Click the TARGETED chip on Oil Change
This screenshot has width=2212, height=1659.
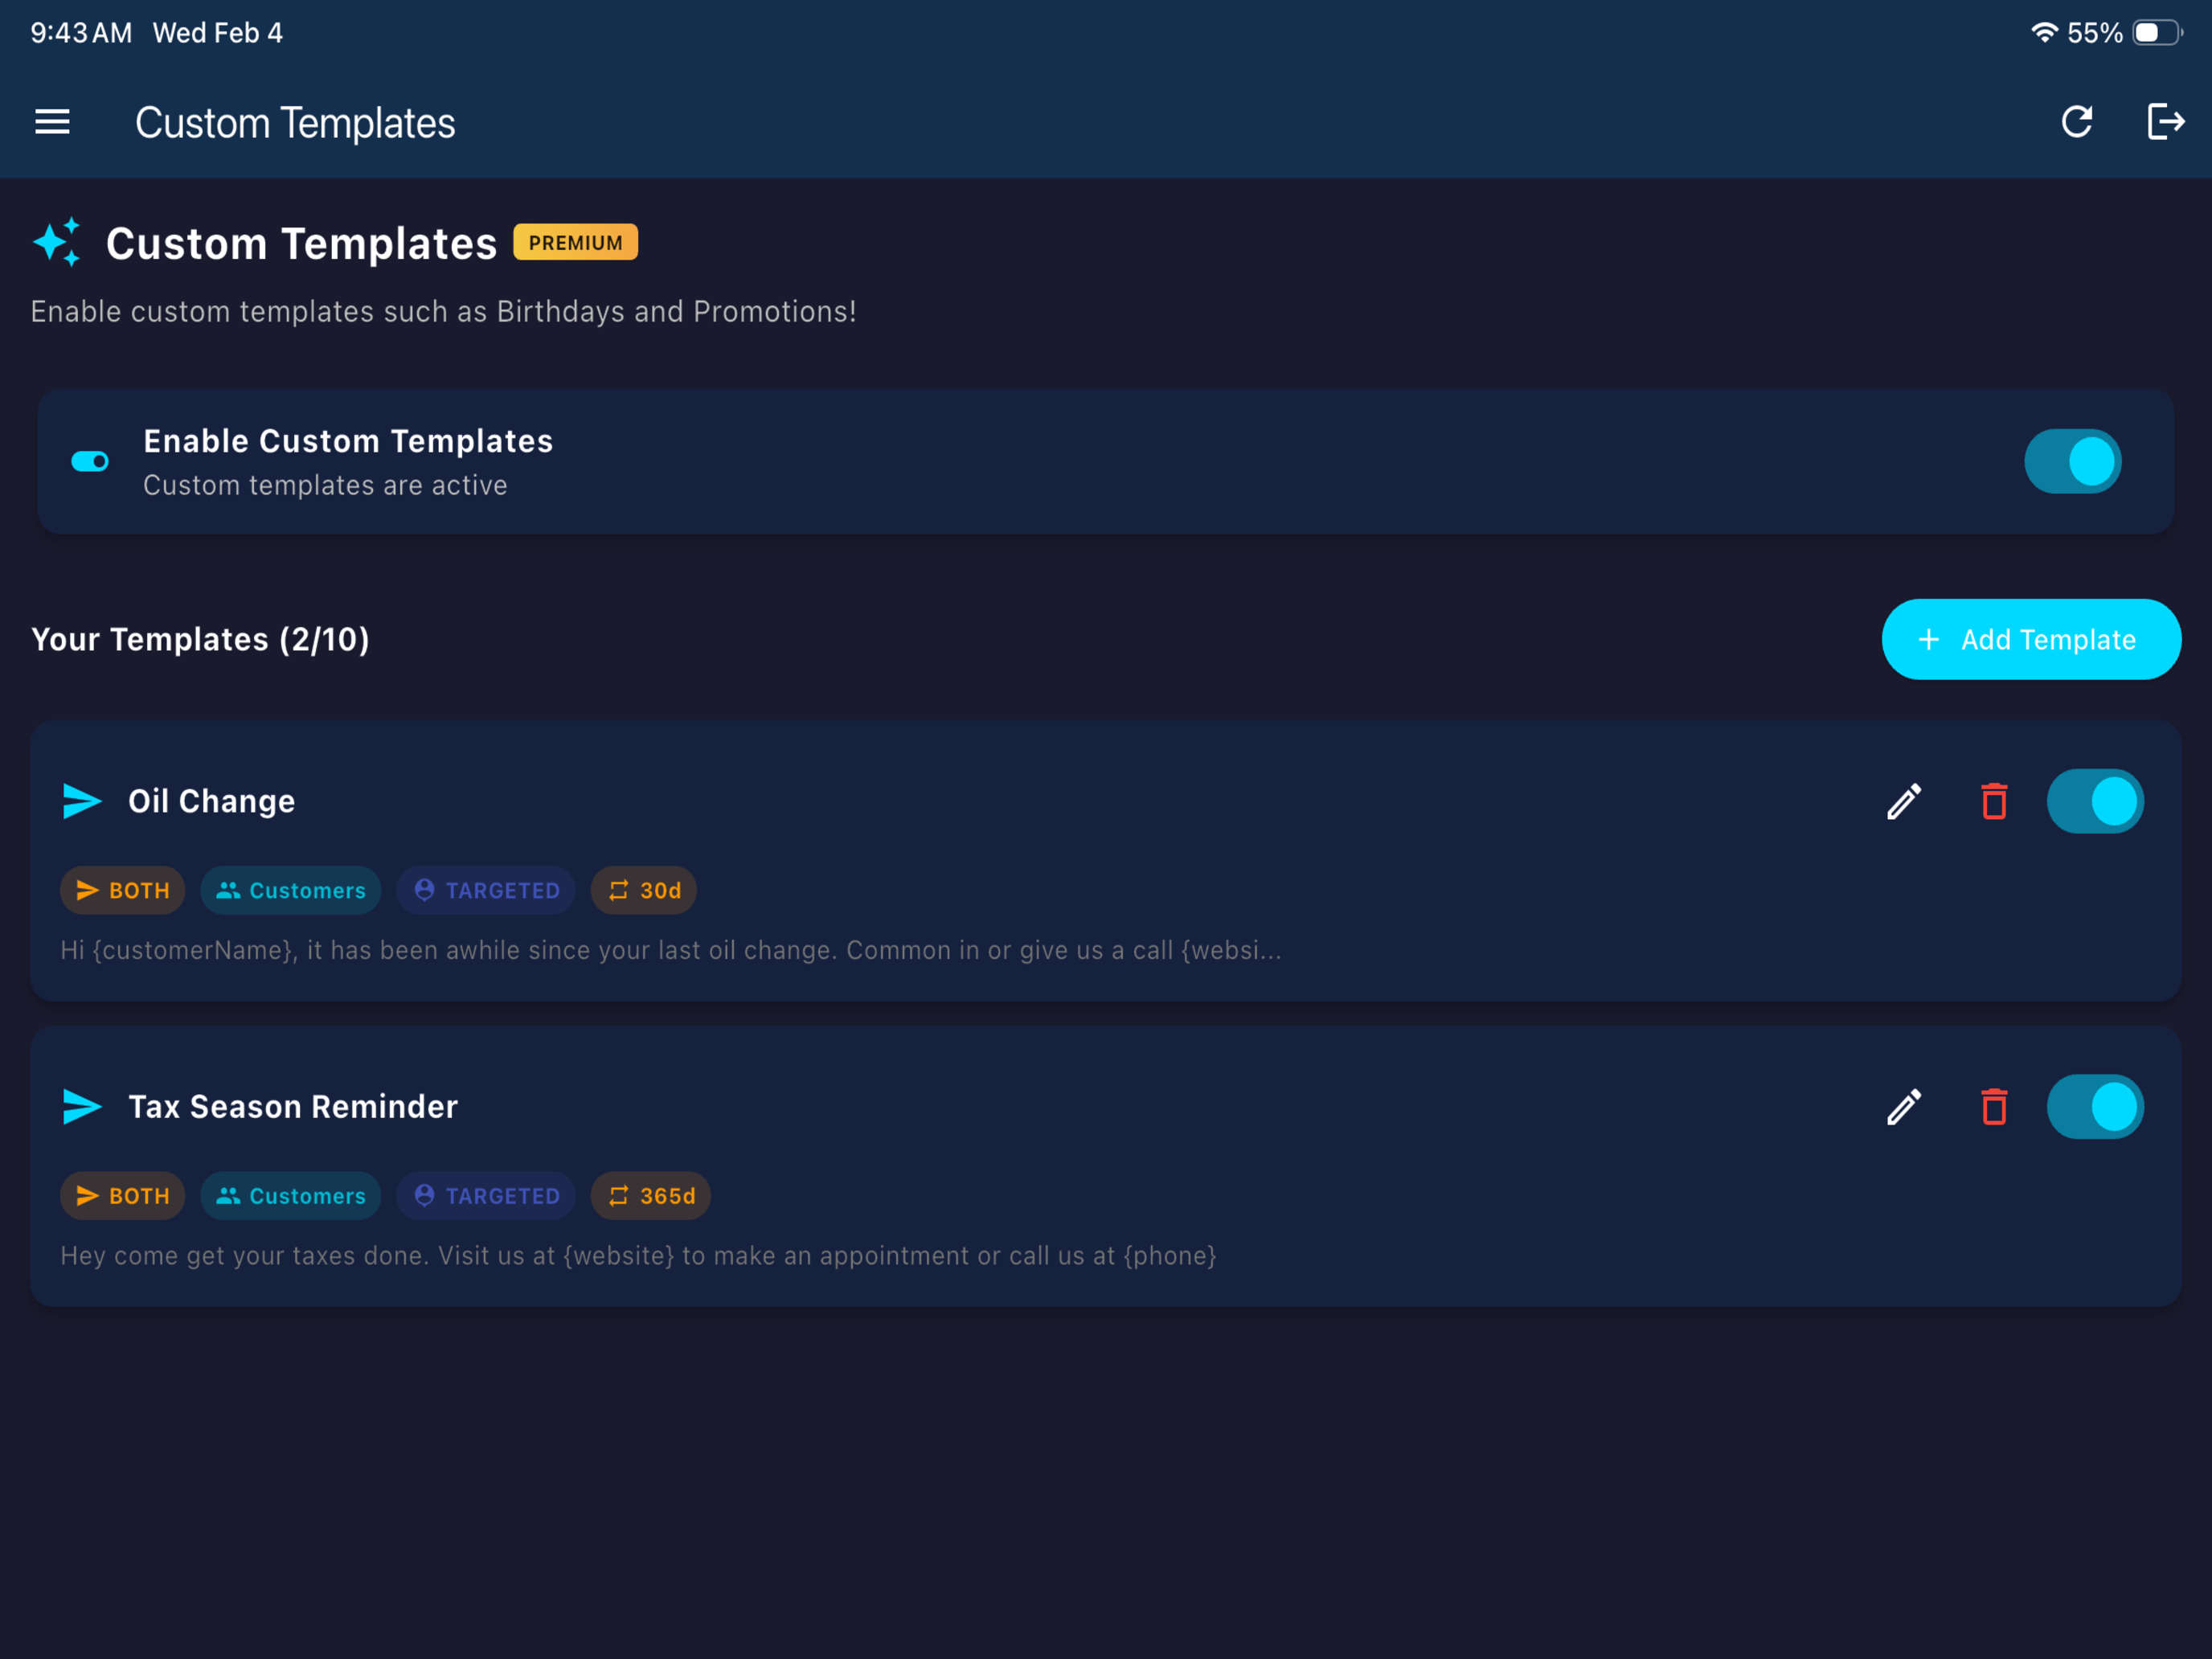(486, 890)
